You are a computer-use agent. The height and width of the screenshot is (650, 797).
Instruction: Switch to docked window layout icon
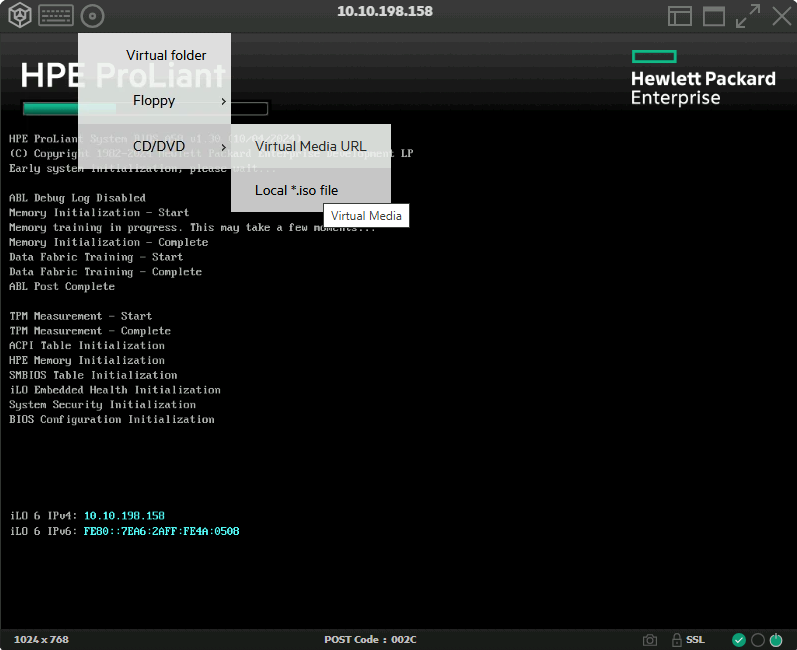tap(680, 16)
